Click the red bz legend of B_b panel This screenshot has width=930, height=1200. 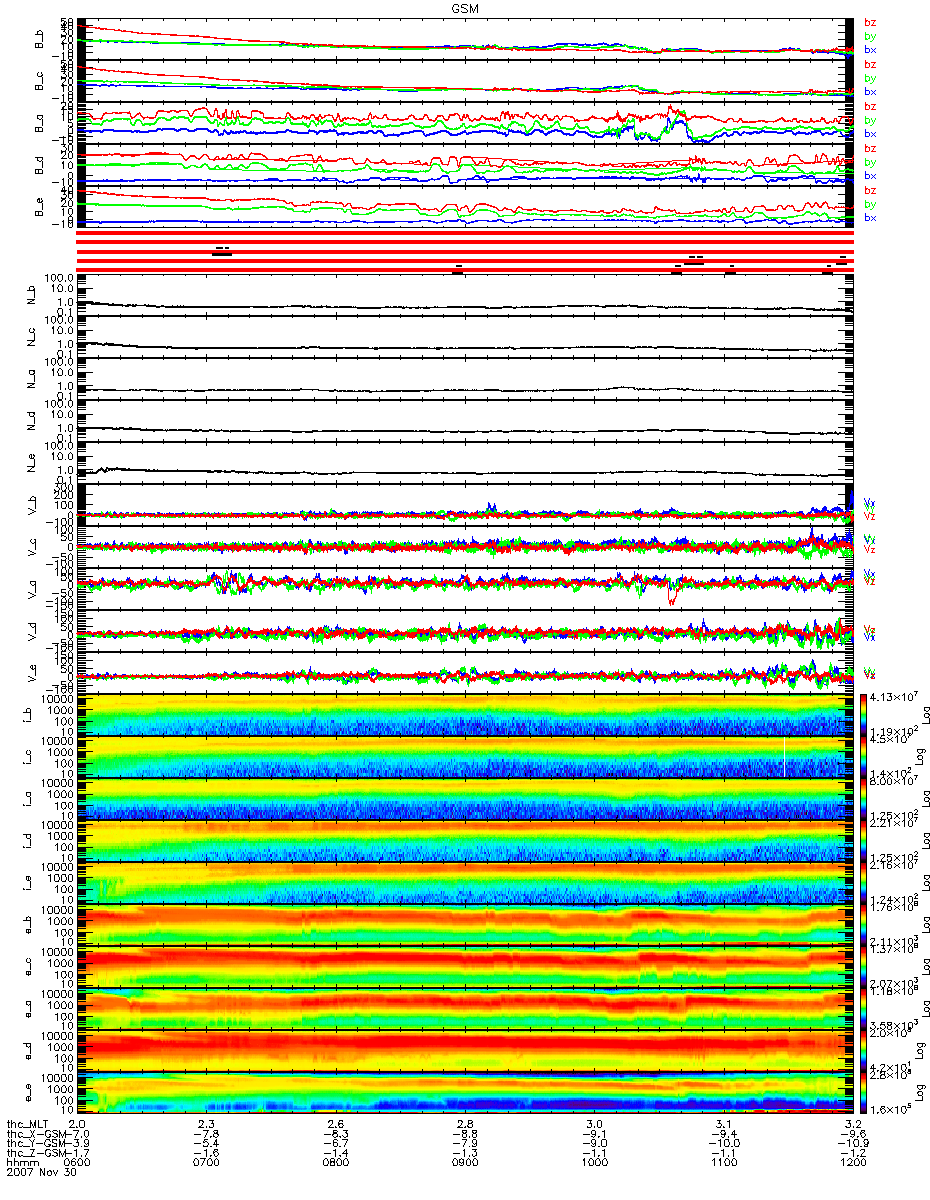tap(870, 22)
